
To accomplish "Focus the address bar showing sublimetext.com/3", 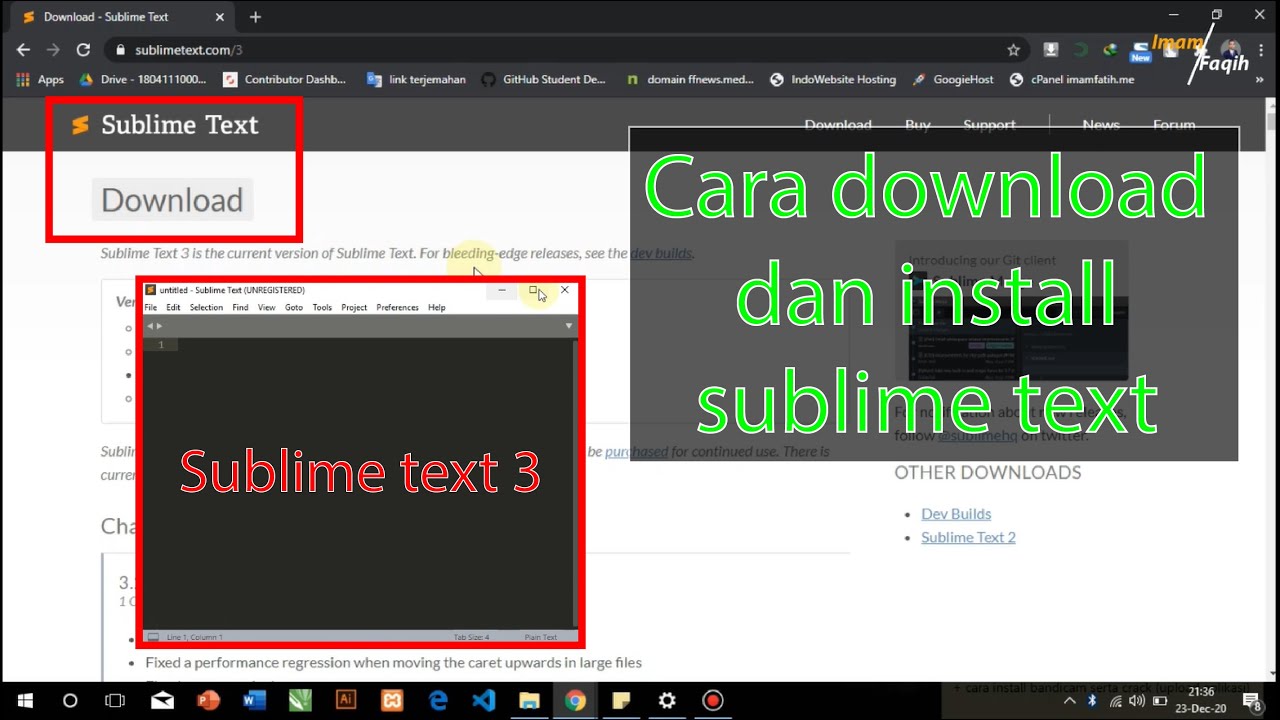I will tap(560, 50).
